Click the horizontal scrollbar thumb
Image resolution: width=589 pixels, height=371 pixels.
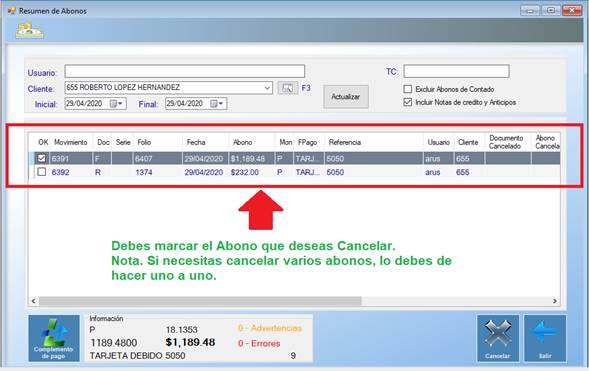[200, 301]
